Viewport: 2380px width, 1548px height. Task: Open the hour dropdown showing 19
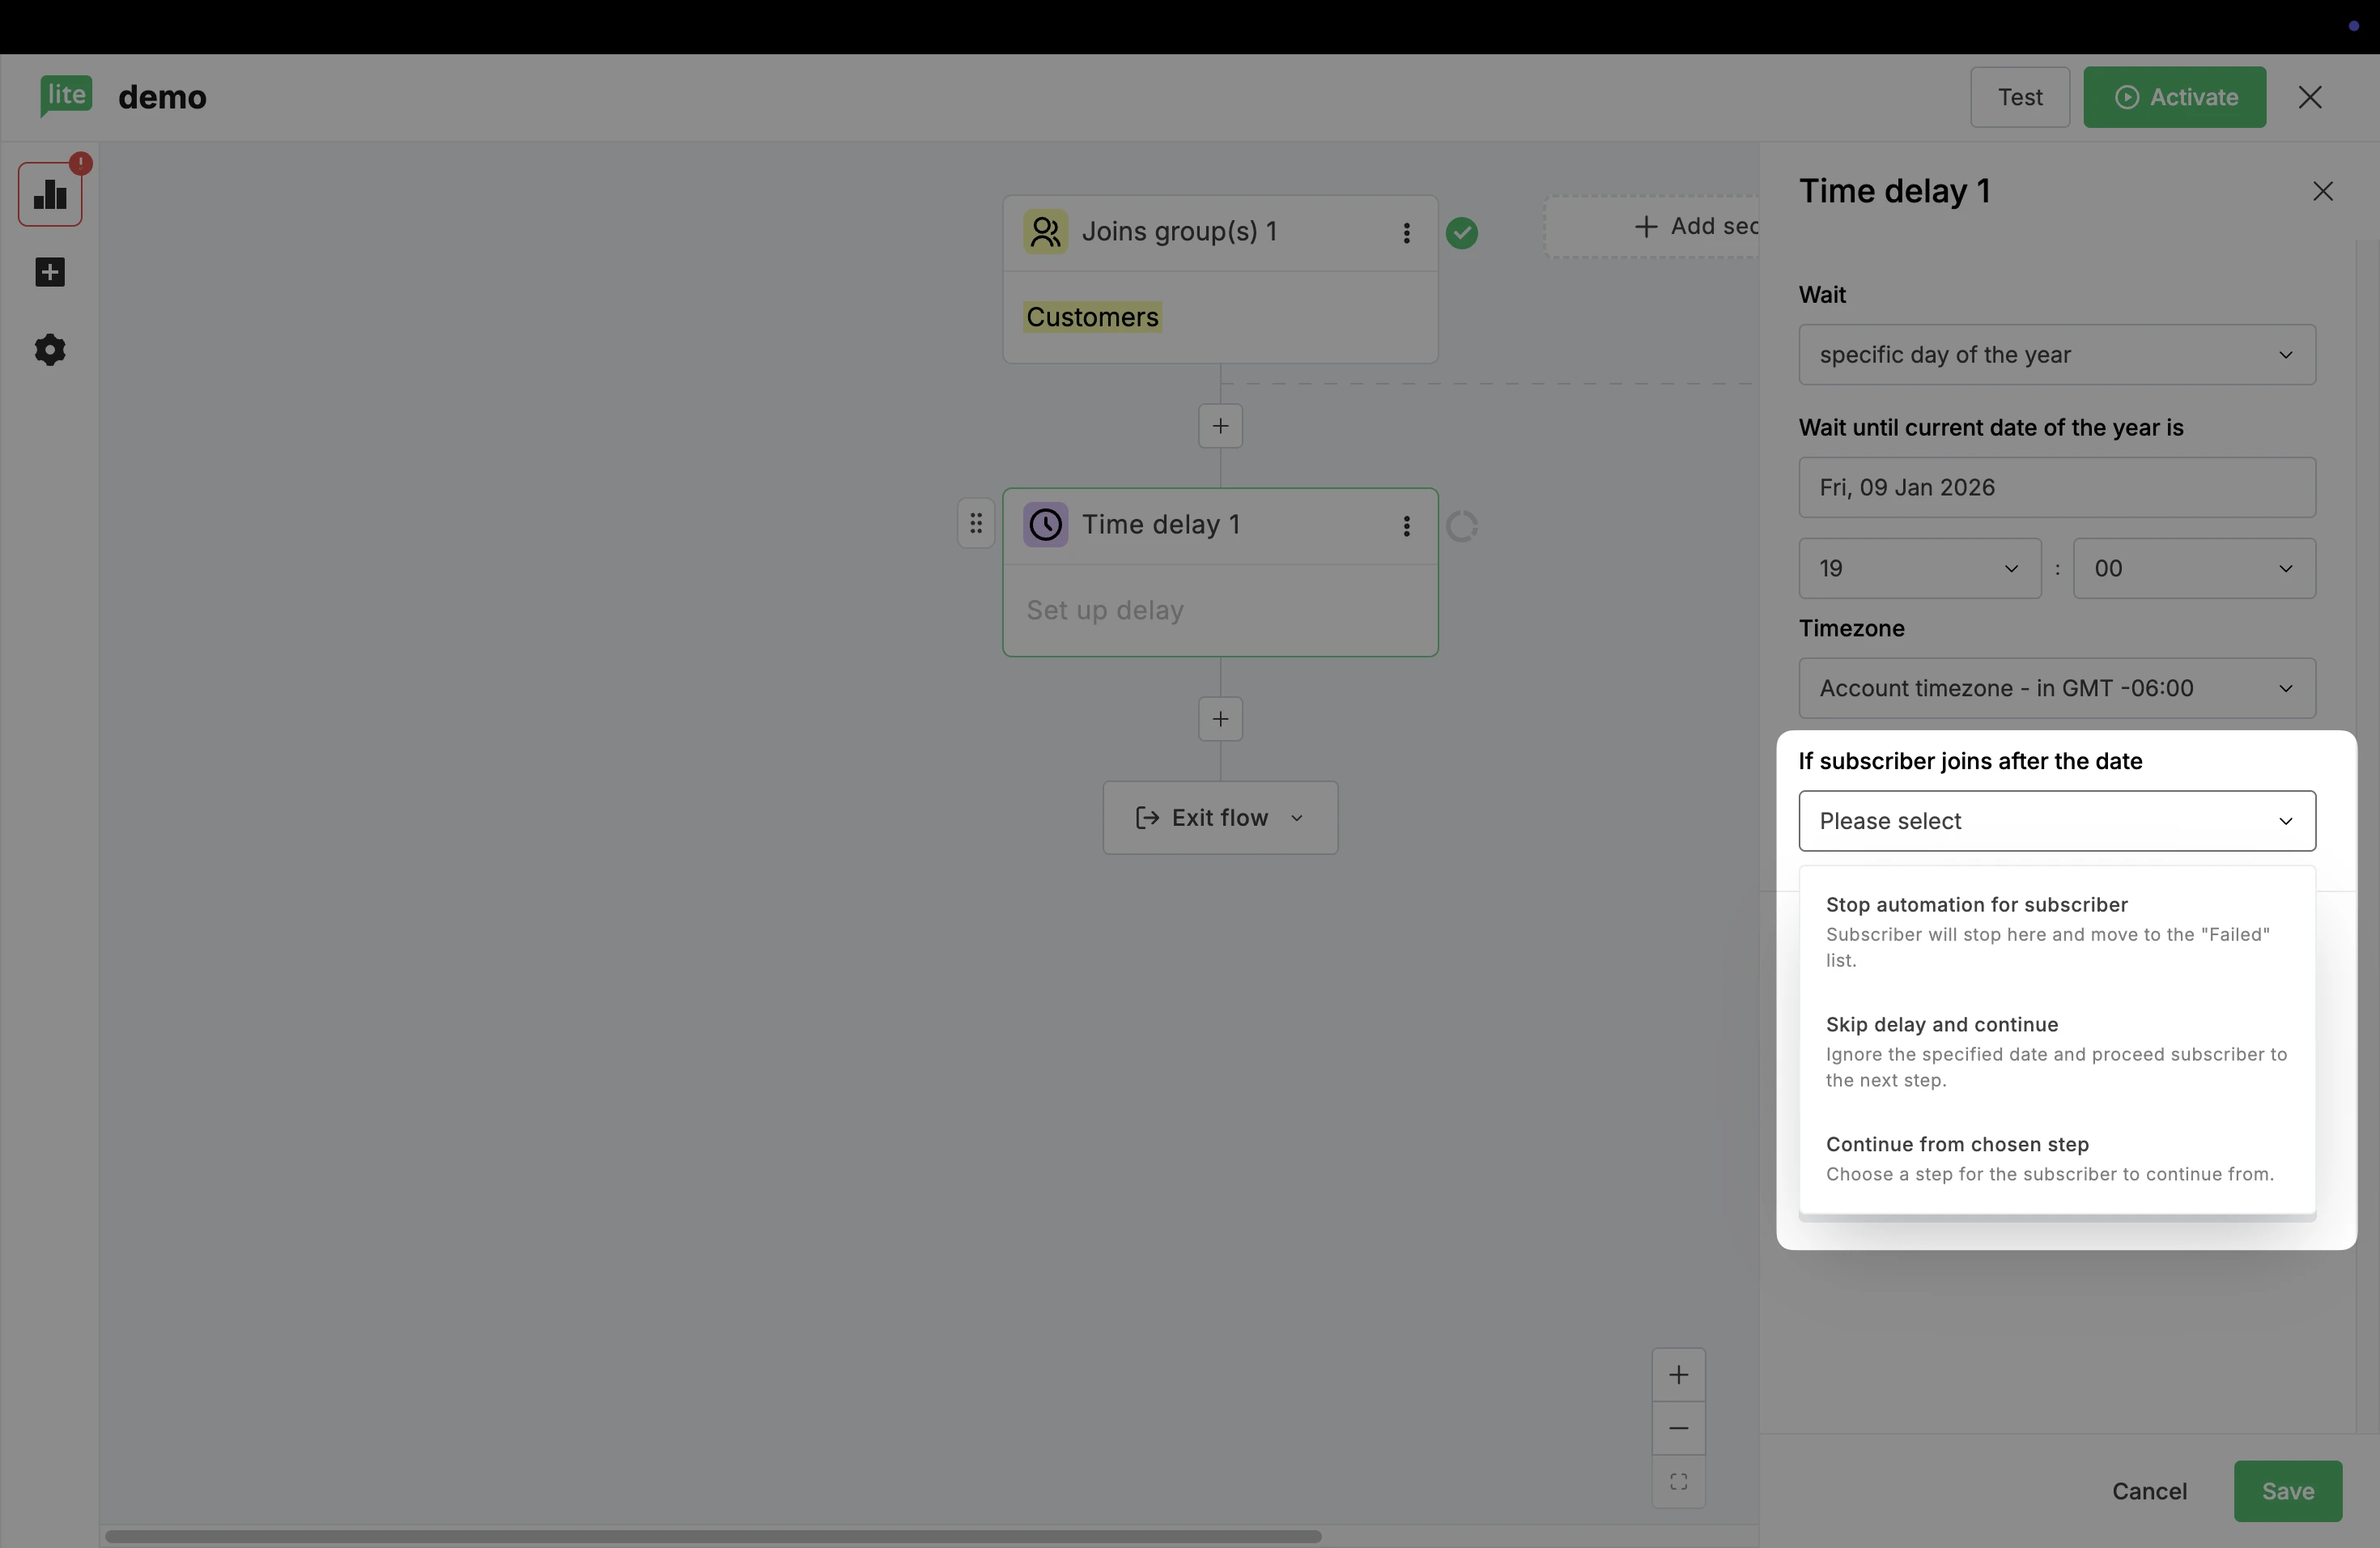1918,569
